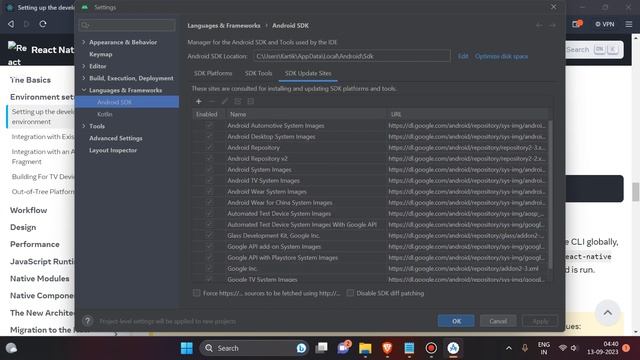640x360 pixels.
Task: Reload the browser page
Action: [x=43, y=24]
